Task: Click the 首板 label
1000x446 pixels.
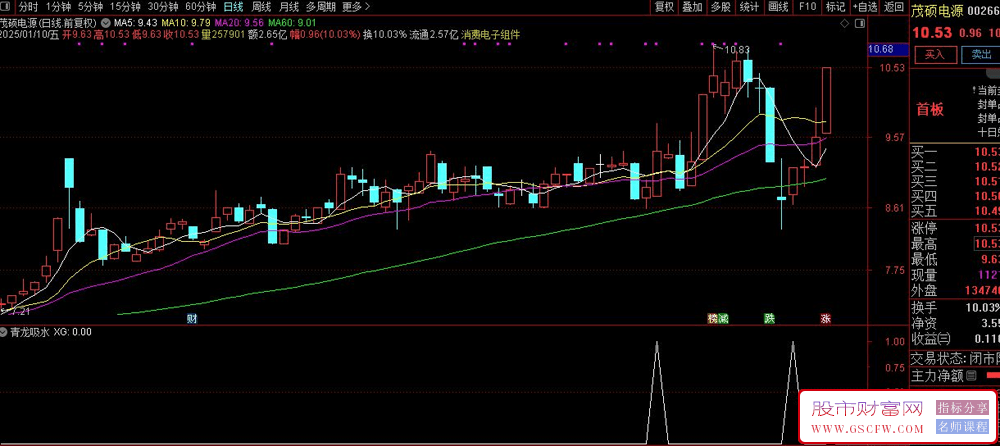Action: click(x=930, y=110)
